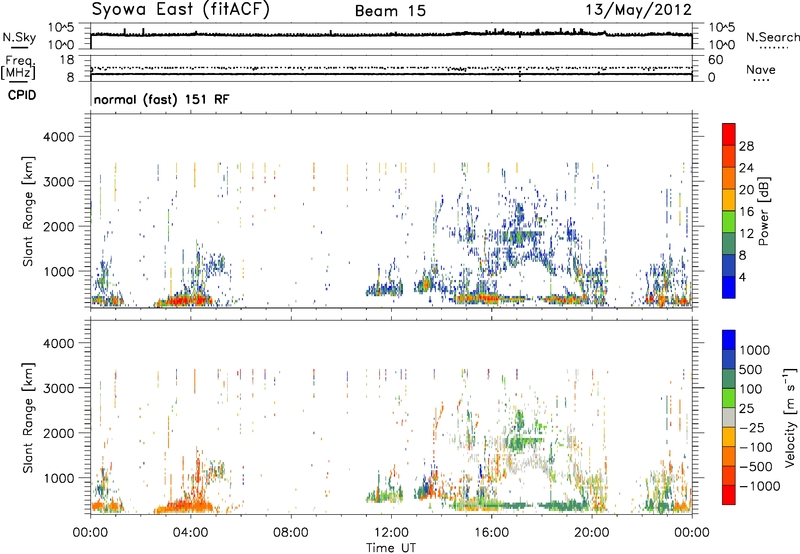Click the 20:00 time axis label

click(592, 533)
